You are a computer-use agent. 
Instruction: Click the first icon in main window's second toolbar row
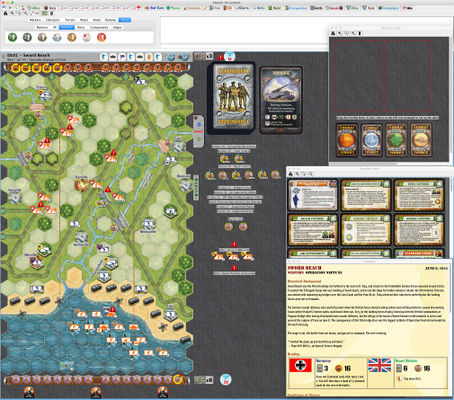5,13
